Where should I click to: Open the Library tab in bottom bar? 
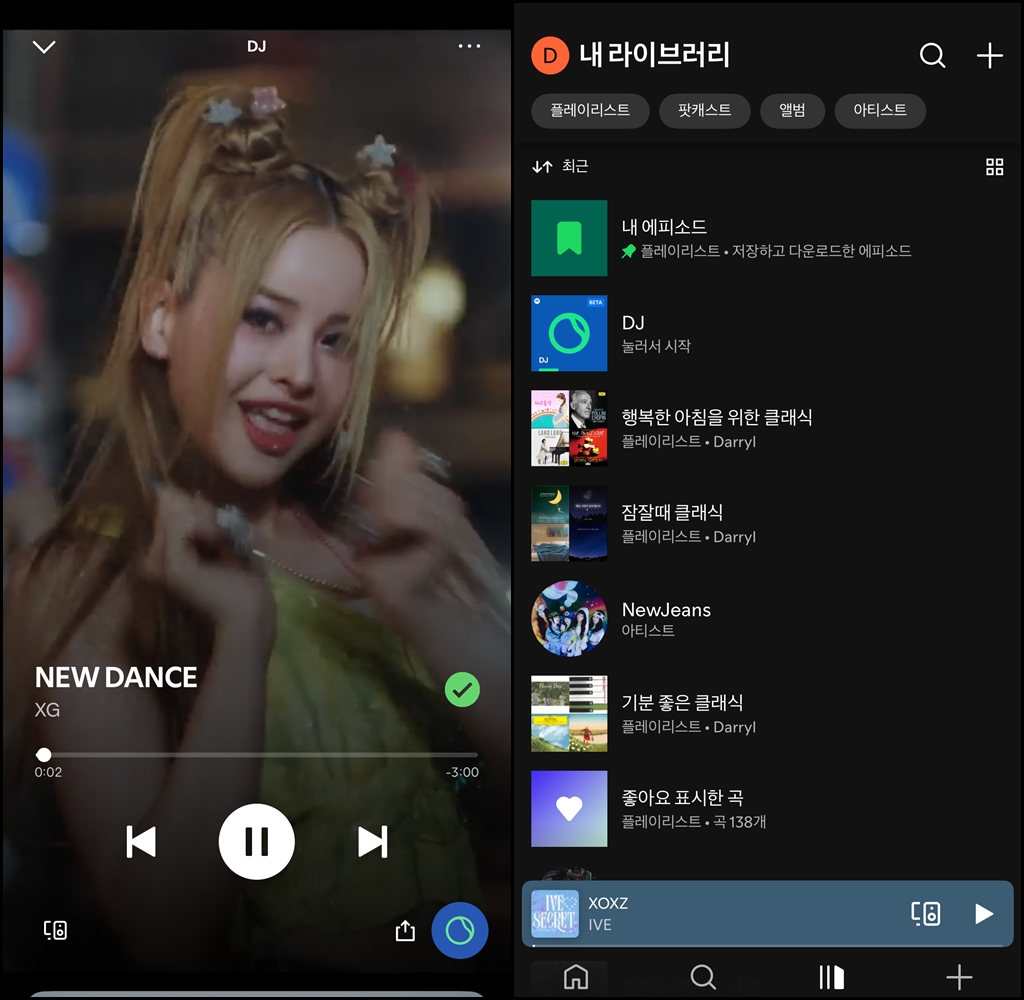[x=831, y=977]
